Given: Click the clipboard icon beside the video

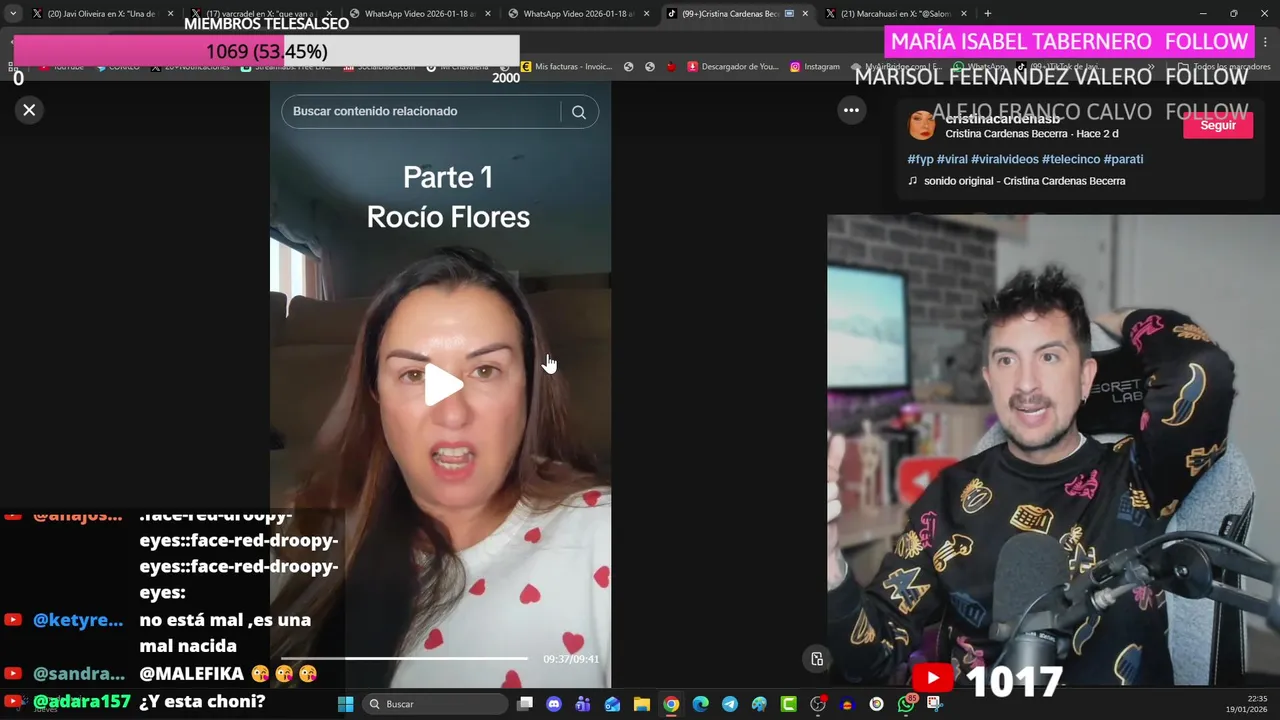Looking at the screenshot, I should click(817, 659).
